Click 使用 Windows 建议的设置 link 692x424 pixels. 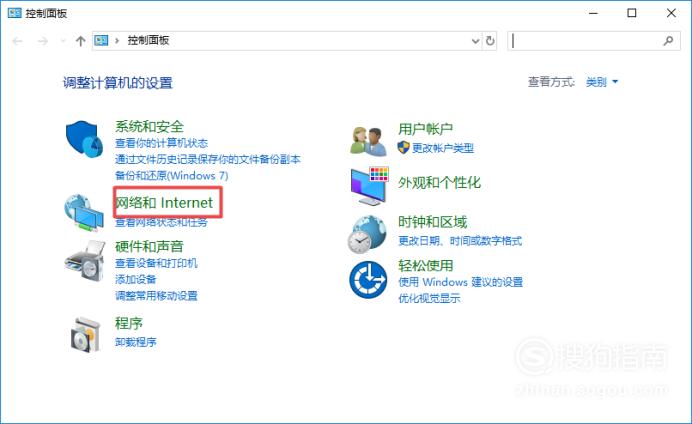pyautogui.click(x=460, y=282)
